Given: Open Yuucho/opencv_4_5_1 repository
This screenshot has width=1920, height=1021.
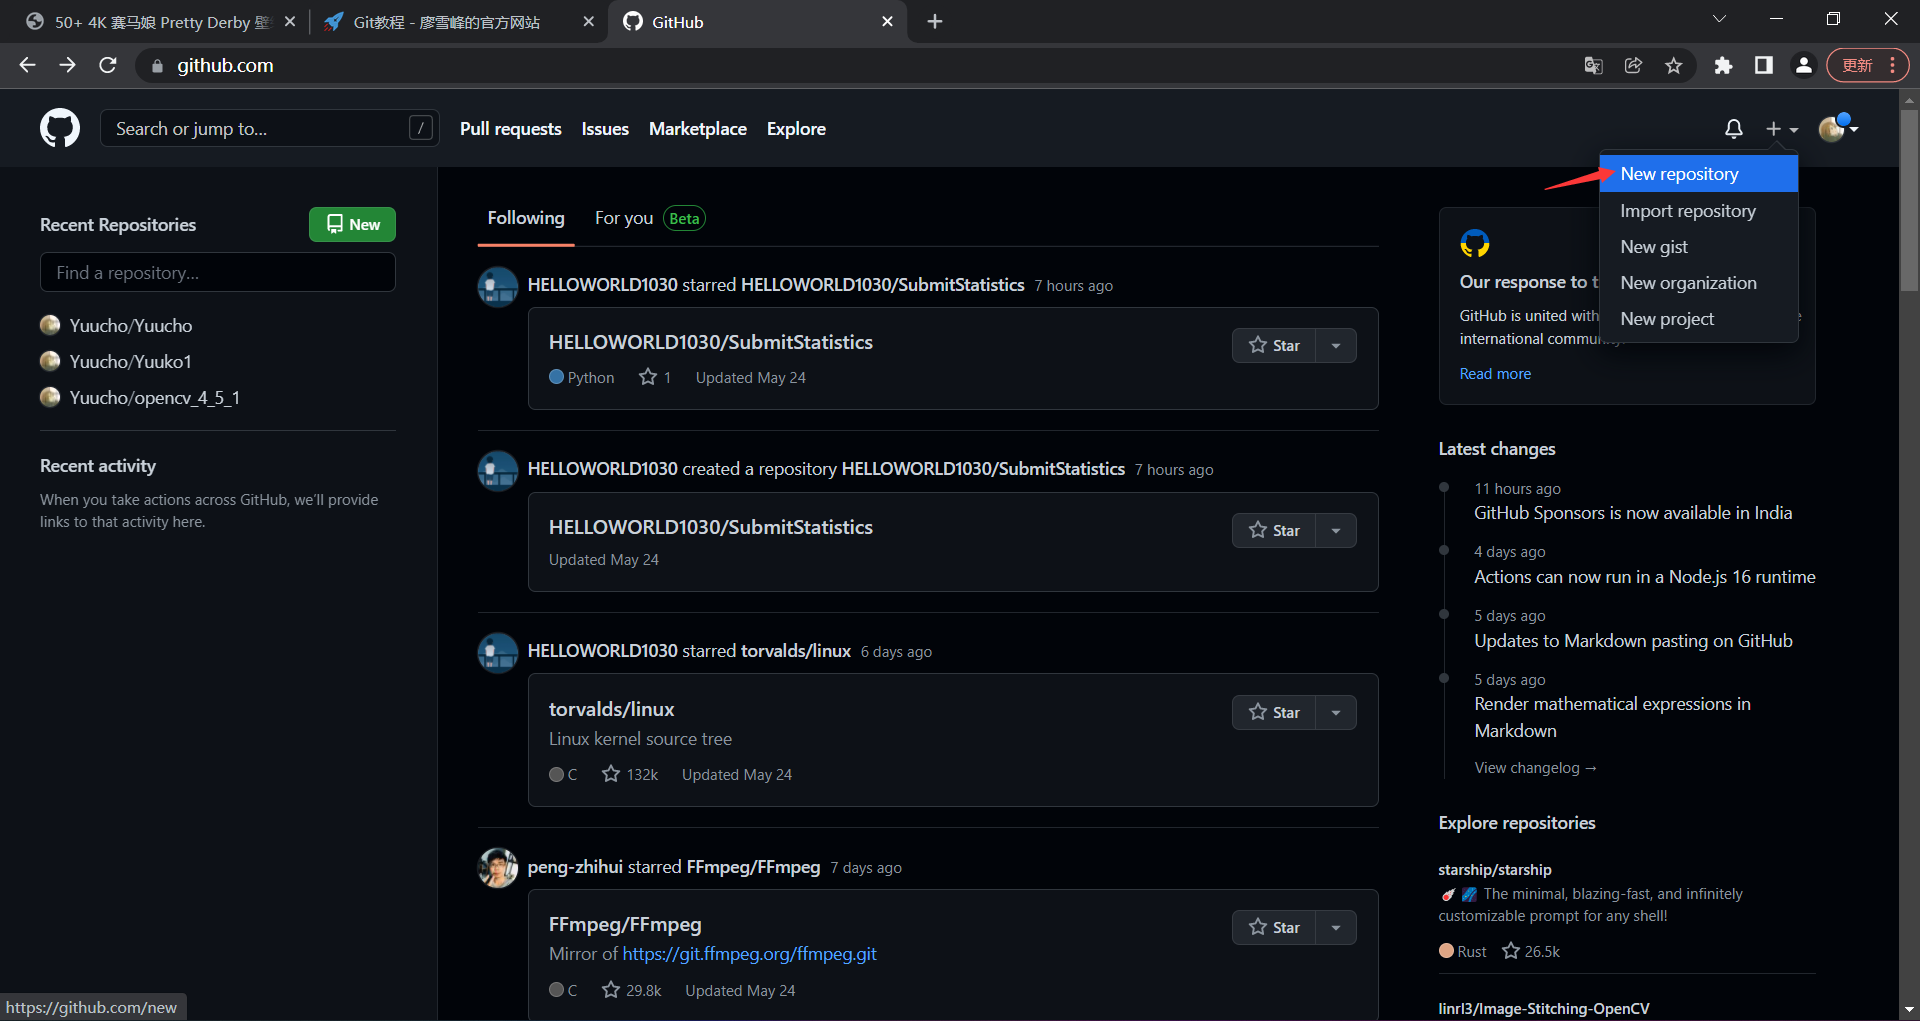Looking at the screenshot, I should (x=154, y=397).
